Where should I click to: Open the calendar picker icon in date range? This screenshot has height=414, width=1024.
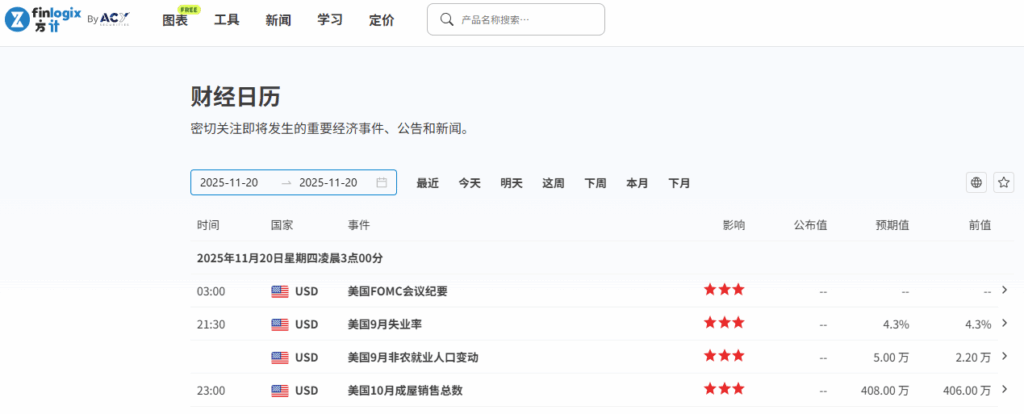(381, 183)
